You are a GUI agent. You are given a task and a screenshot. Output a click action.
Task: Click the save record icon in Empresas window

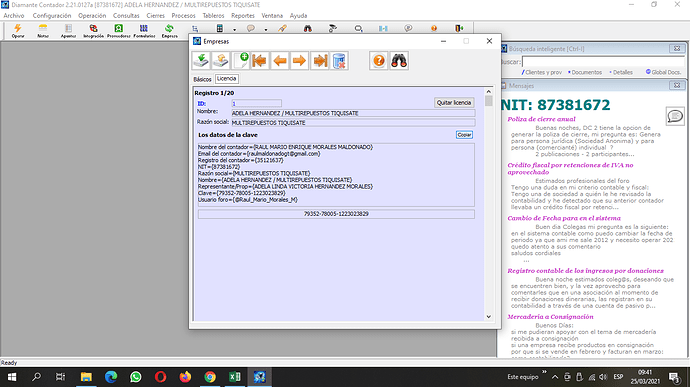tap(201, 61)
